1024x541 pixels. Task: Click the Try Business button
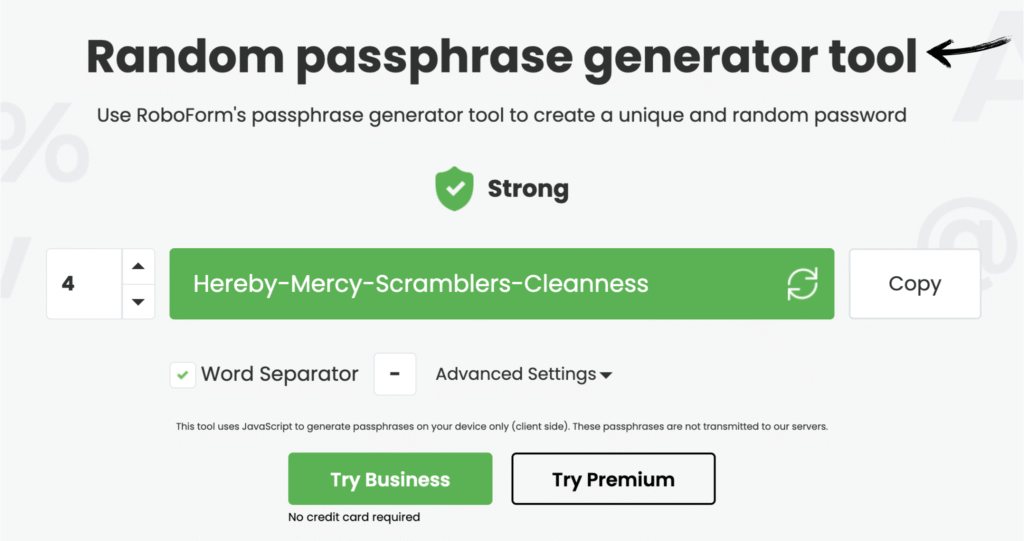point(390,479)
